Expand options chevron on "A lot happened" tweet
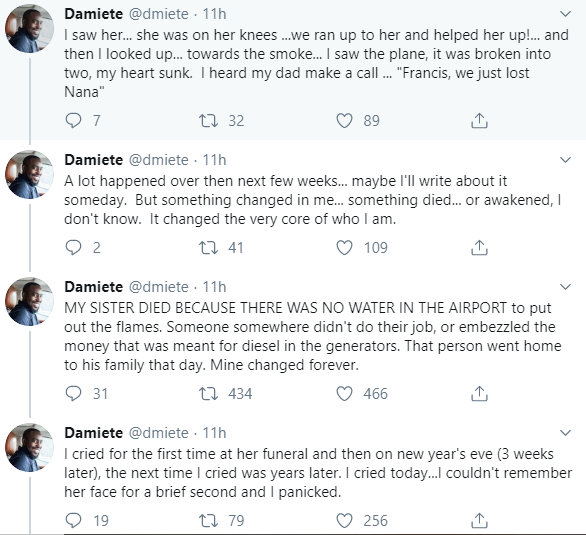Viewport: 586px width, 535px height. (565, 160)
